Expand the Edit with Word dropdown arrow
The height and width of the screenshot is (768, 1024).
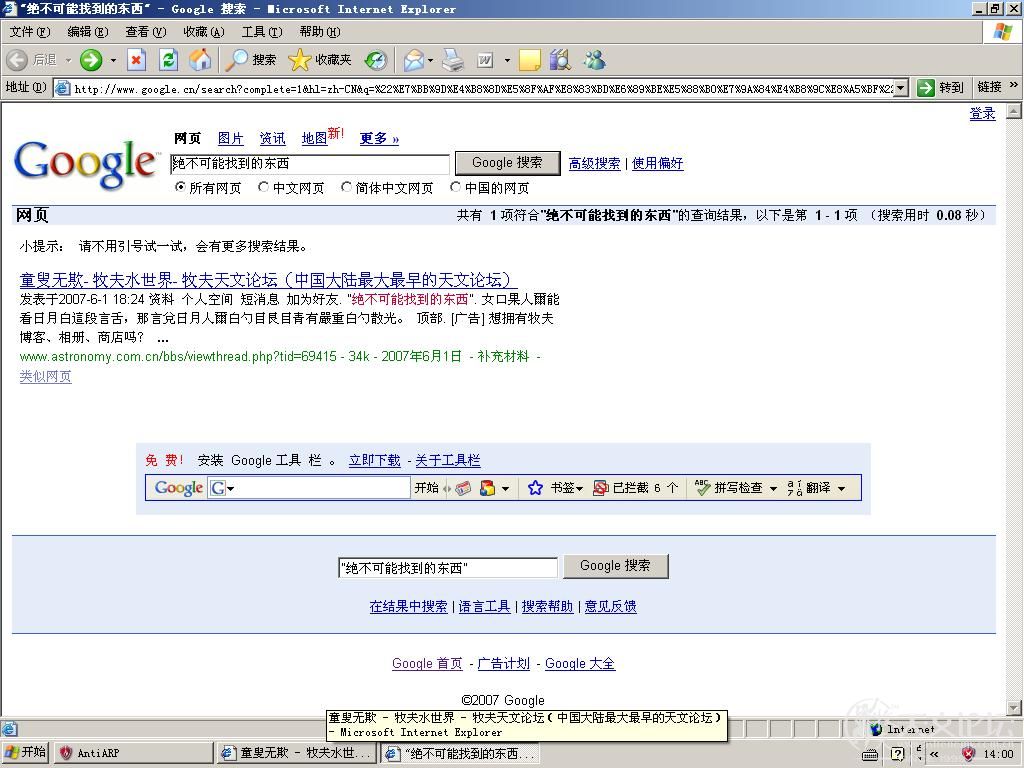point(507,60)
